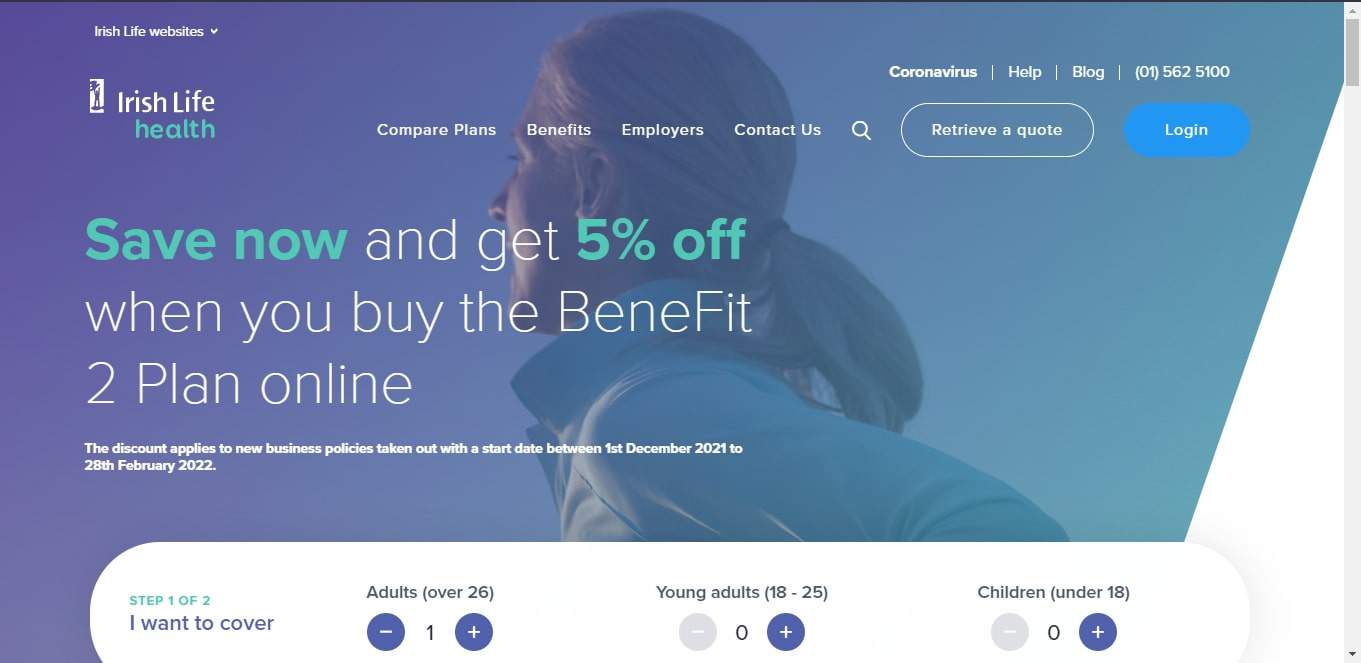1361x663 pixels.
Task: Increase the Adults (over 26) count
Action: 474,632
